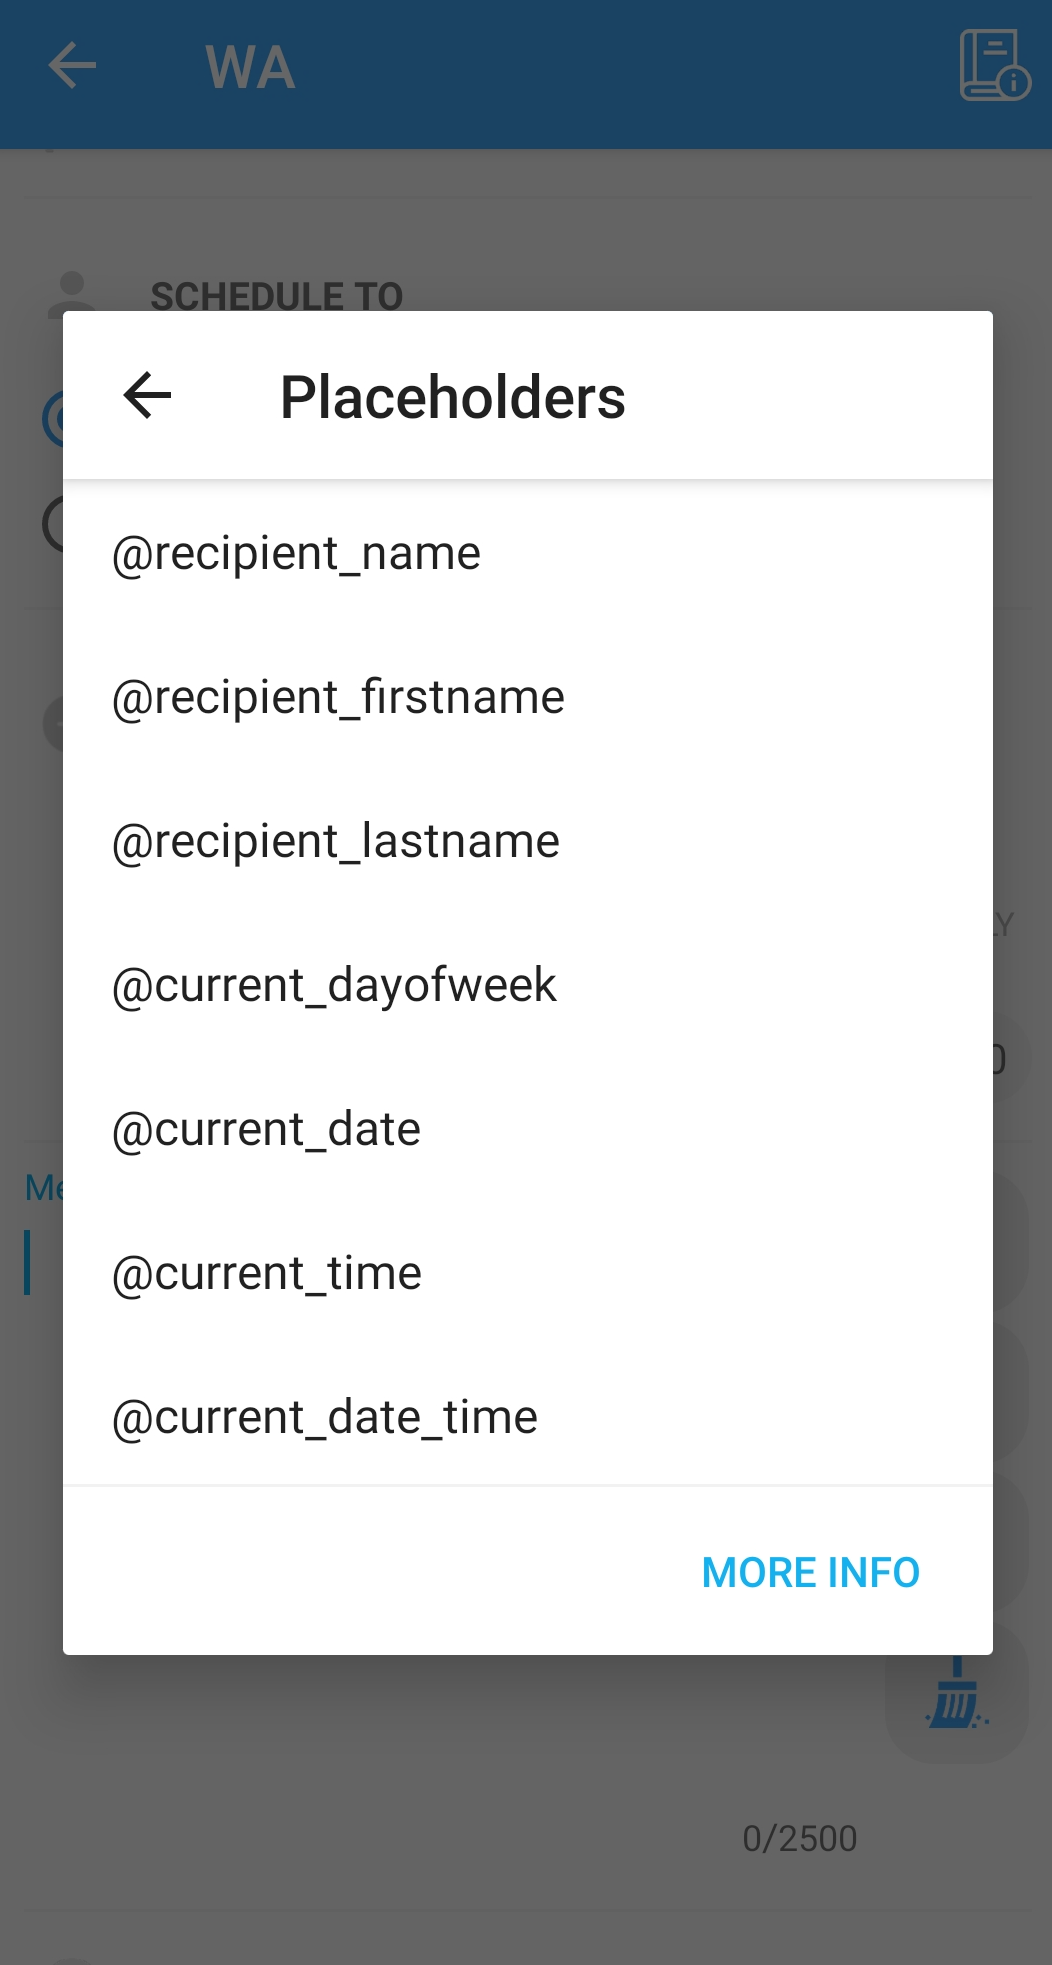1052x1965 pixels.
Task: Insert @current_time into message
Action: (x=266, y=1274)
